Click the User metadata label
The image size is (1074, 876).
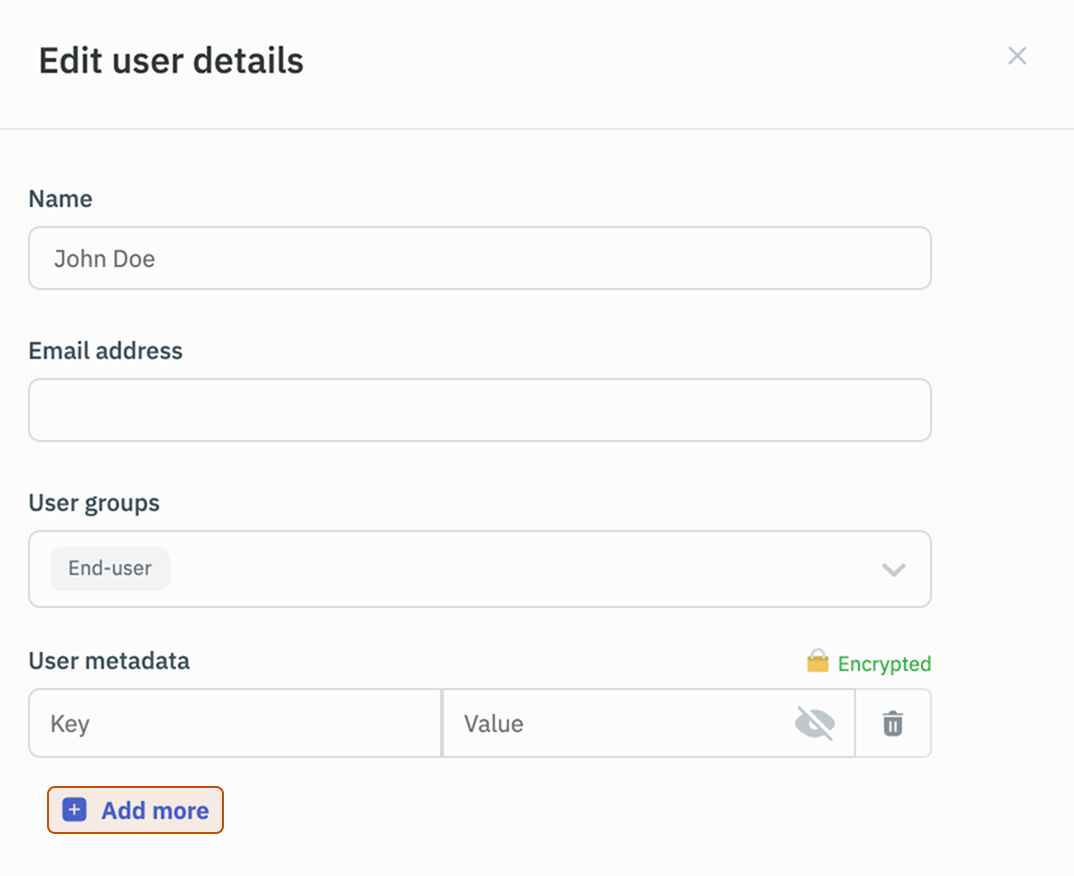tap(109, 661)
